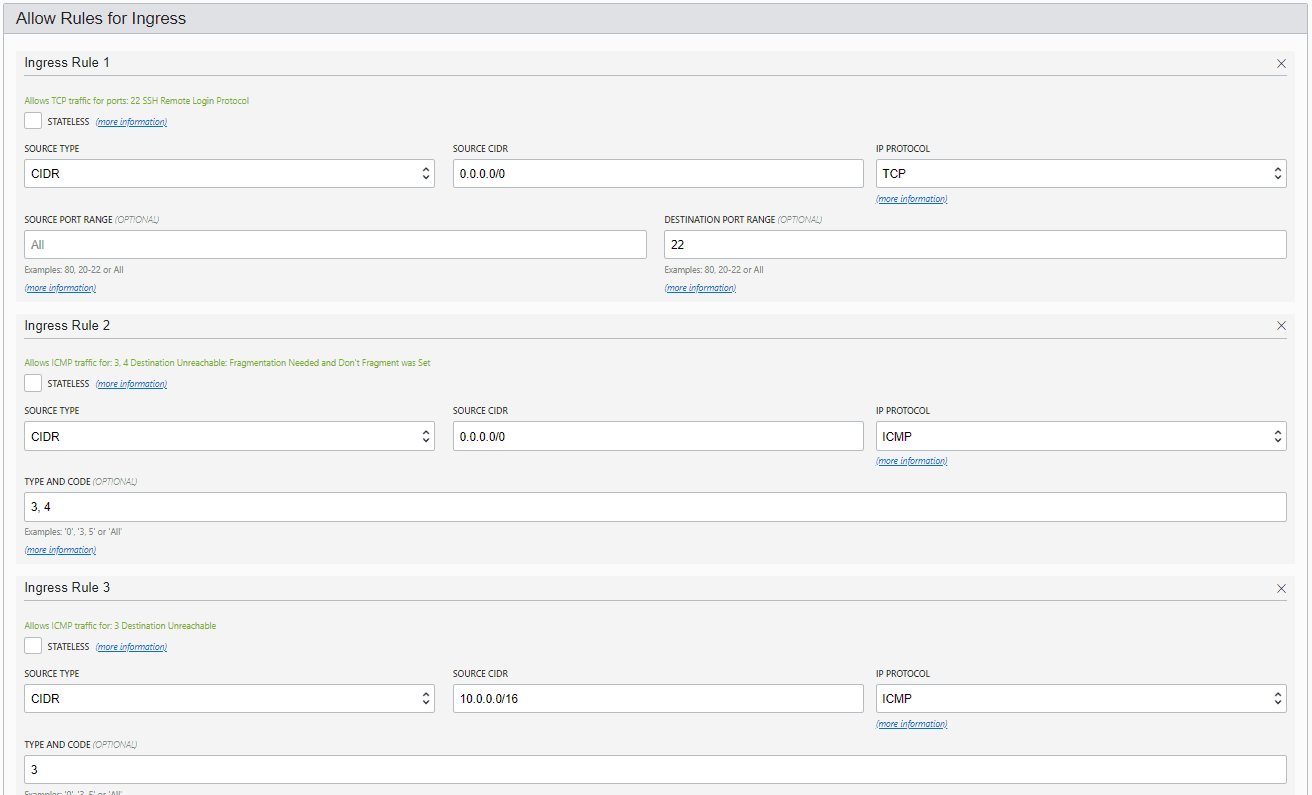The width and height of the screenshot is (1312, 795).
Task: Open the Source Type dropdown in Ingress Rule 1
Action: pyautogui.click(x=229, y=173)
